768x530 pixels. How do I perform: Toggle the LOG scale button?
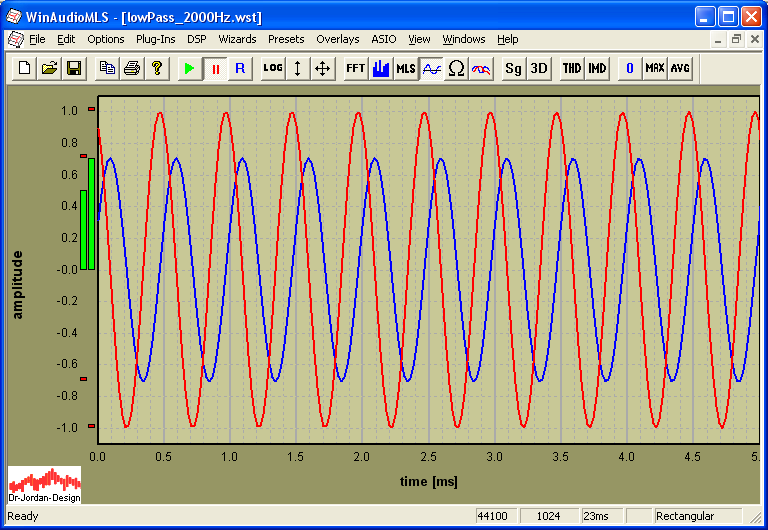pos(272,68)
